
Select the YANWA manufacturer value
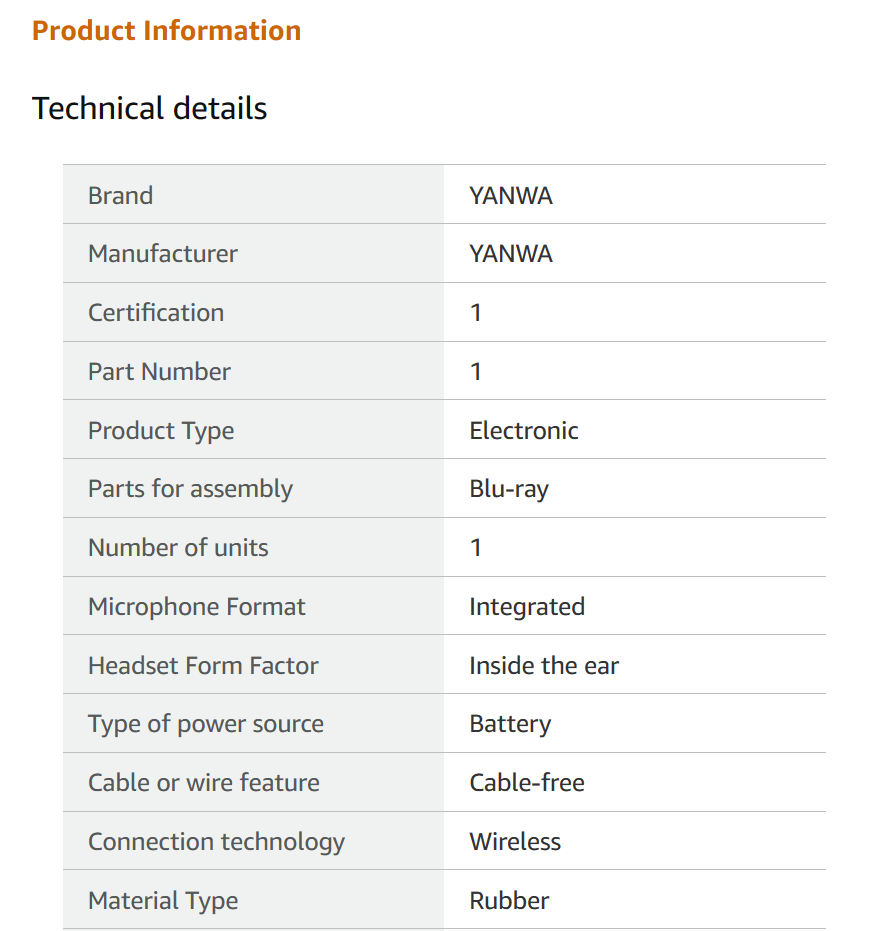pyautogui.click(x=511, y=254)
